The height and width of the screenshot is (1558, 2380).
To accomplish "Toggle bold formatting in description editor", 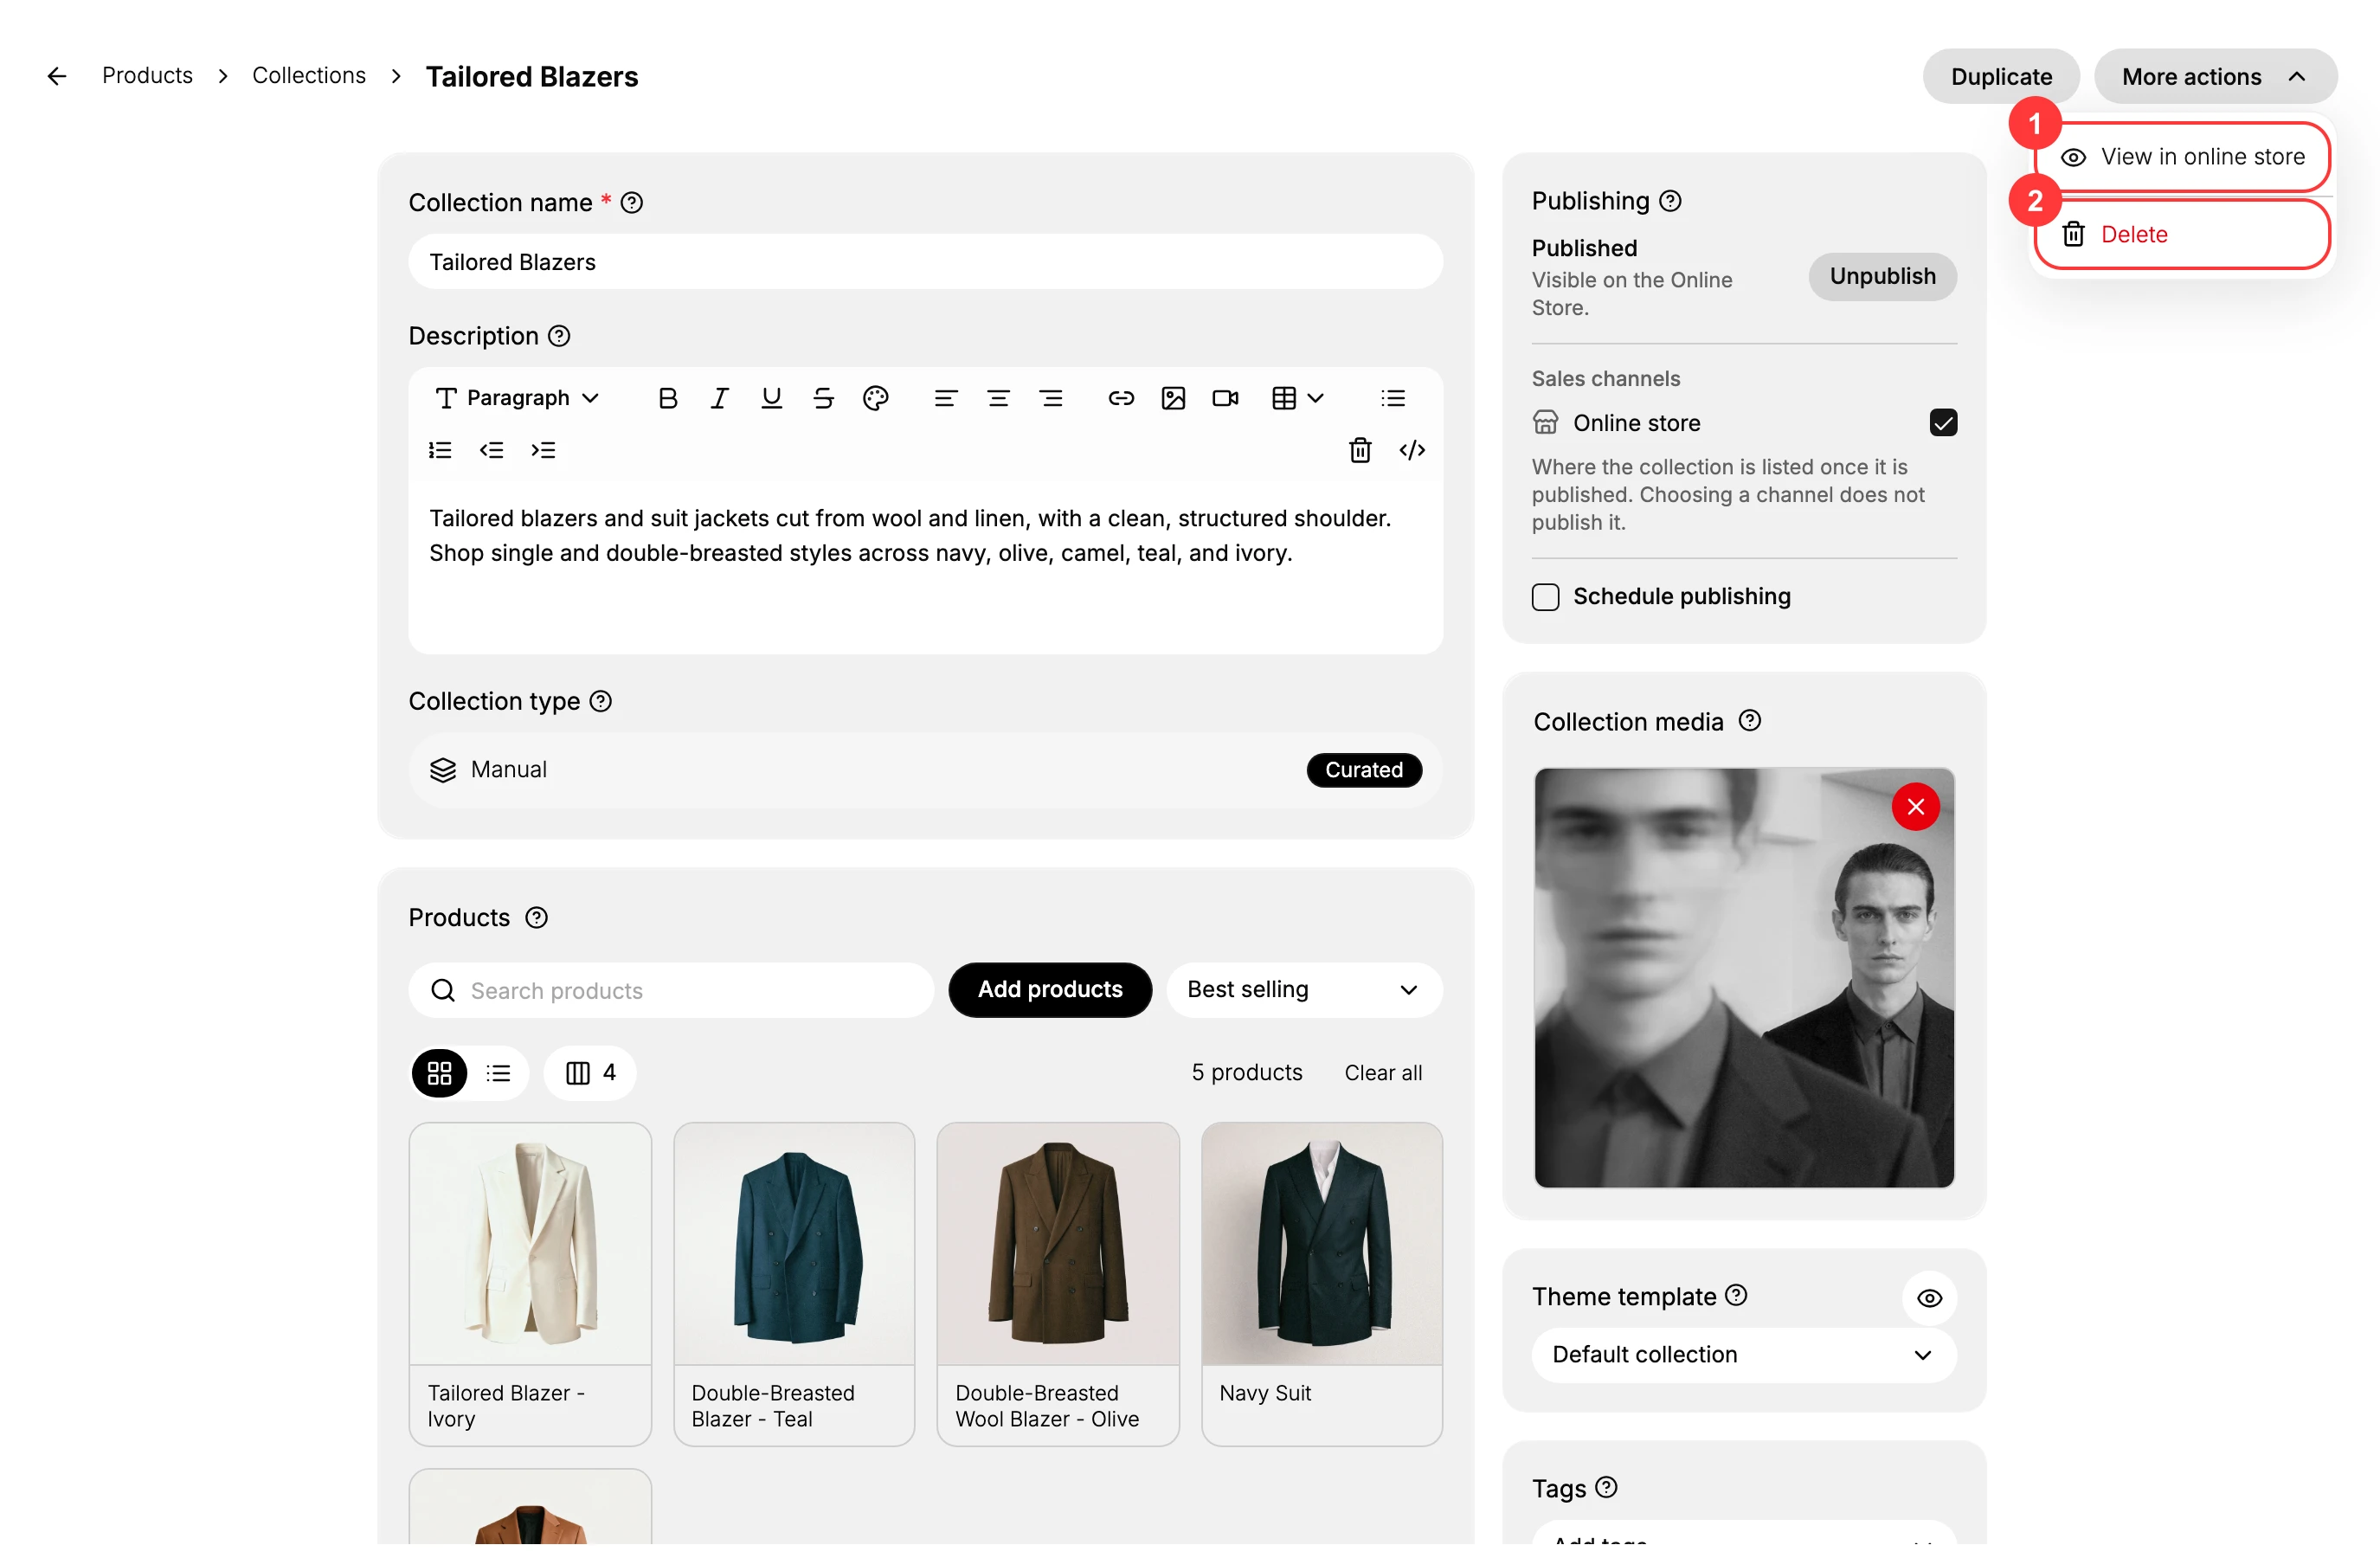I will click(x=668, y=399).
